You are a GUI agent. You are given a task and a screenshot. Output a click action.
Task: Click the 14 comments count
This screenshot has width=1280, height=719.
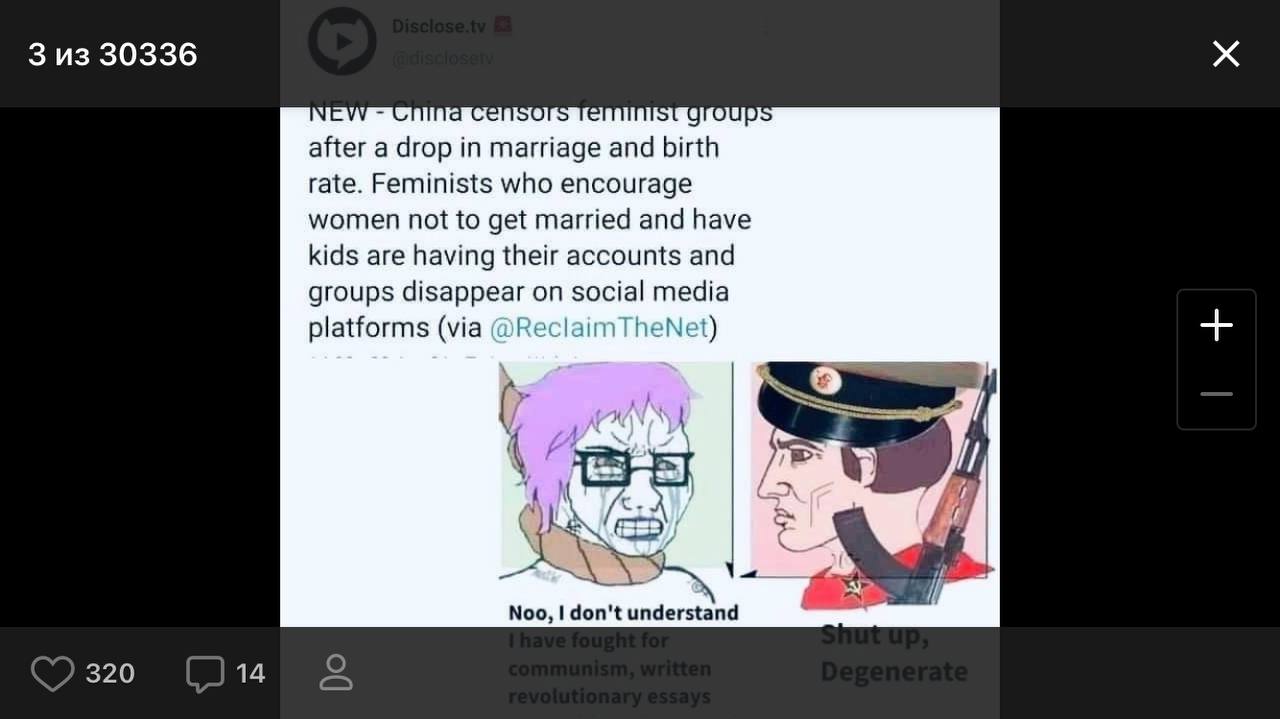250,674
